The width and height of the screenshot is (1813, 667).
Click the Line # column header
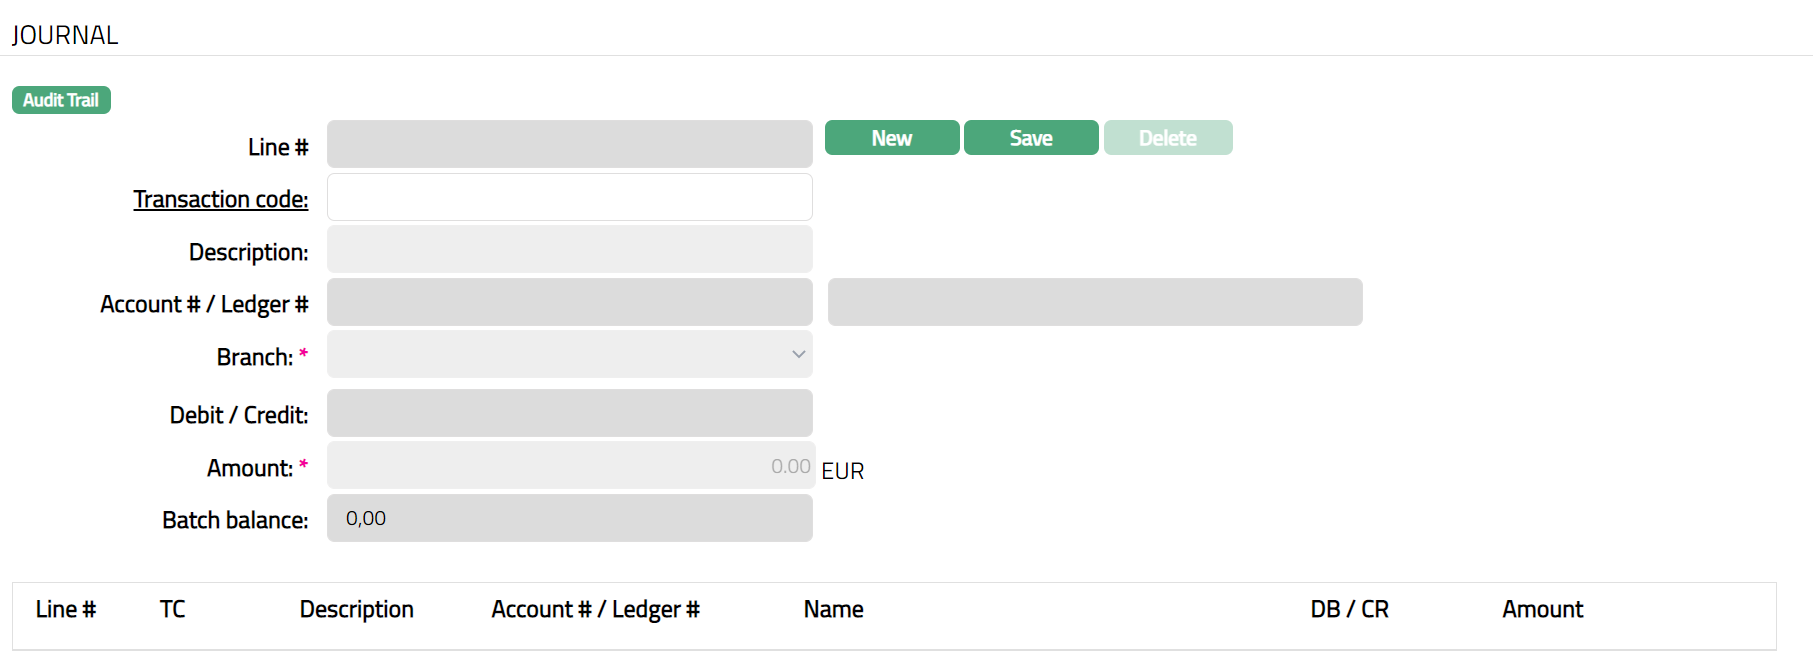click(x=66, y=609)
